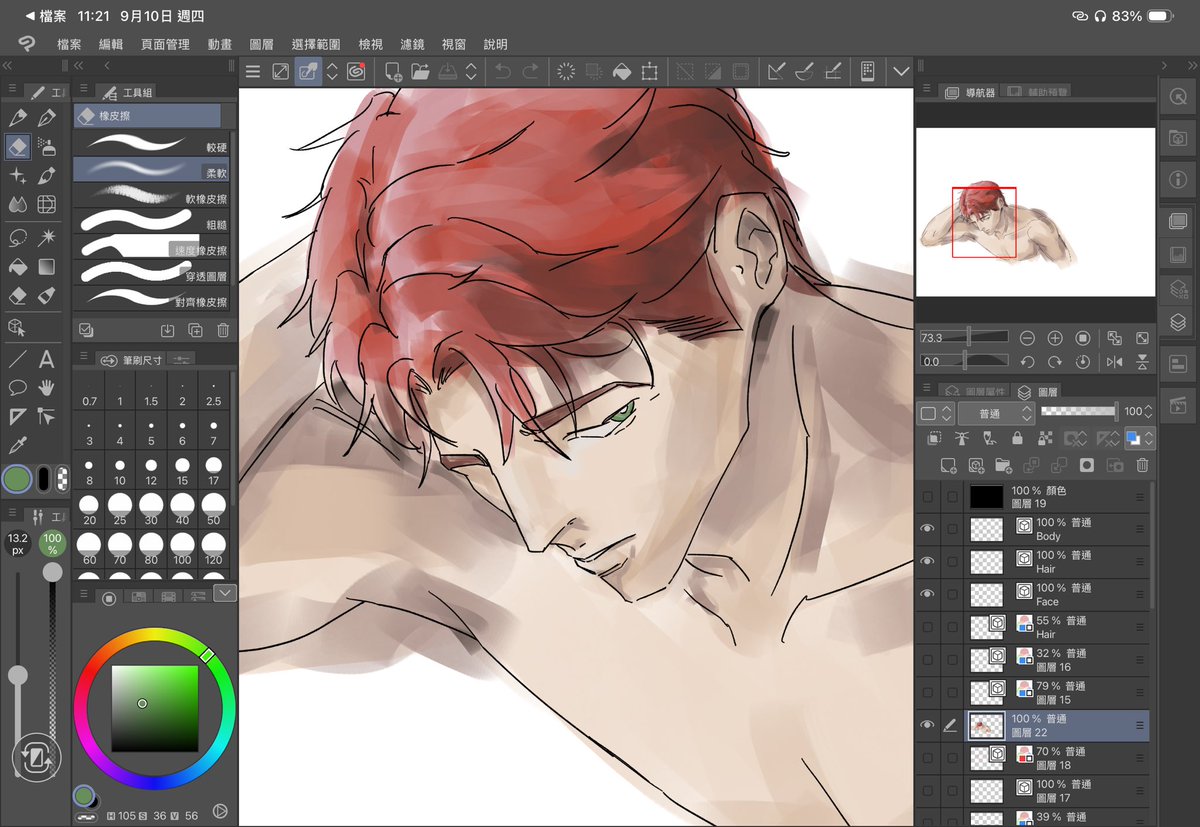This screenshot has height=827, width=1200.
Task: Open the palette color dropdown beside blend mode
Action: coord(934,413)
